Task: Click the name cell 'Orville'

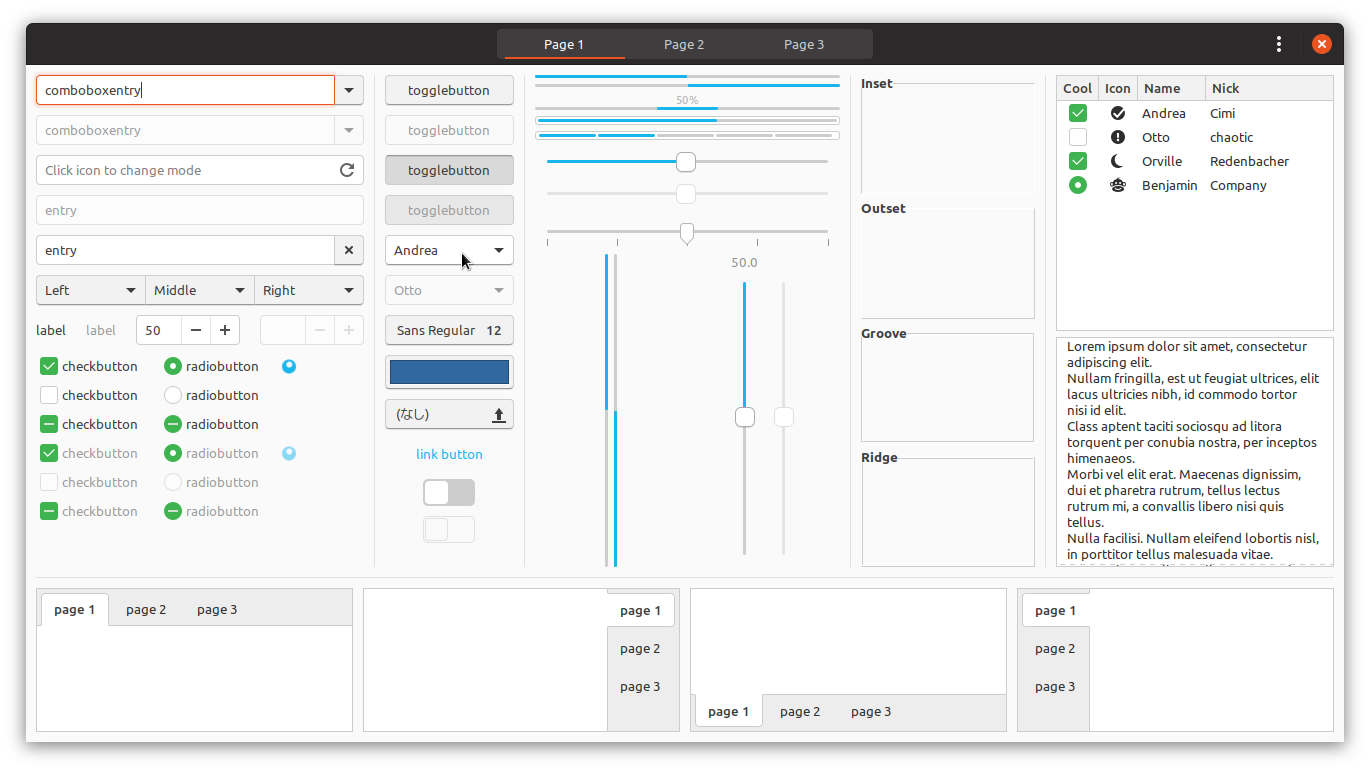Action: 1162,161
